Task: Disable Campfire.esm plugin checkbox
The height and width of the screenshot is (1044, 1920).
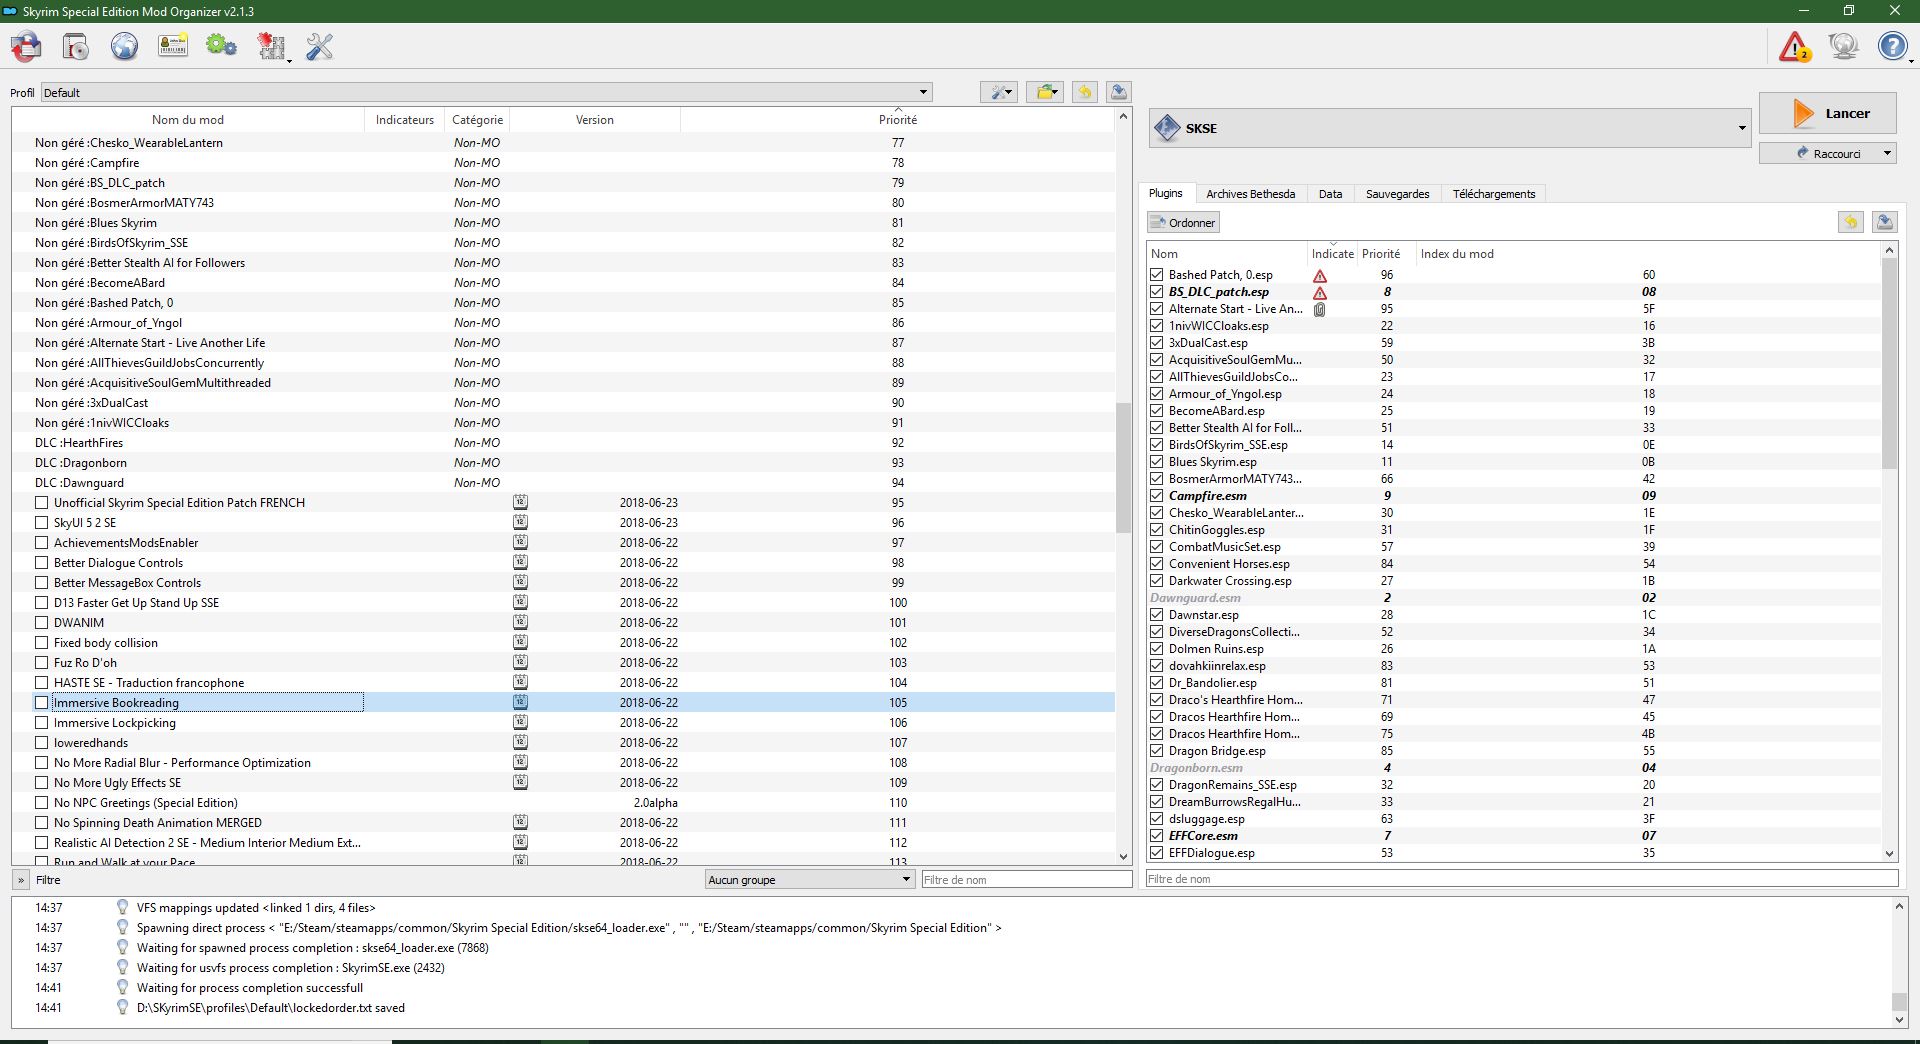Action: (x=1157, y=495)
